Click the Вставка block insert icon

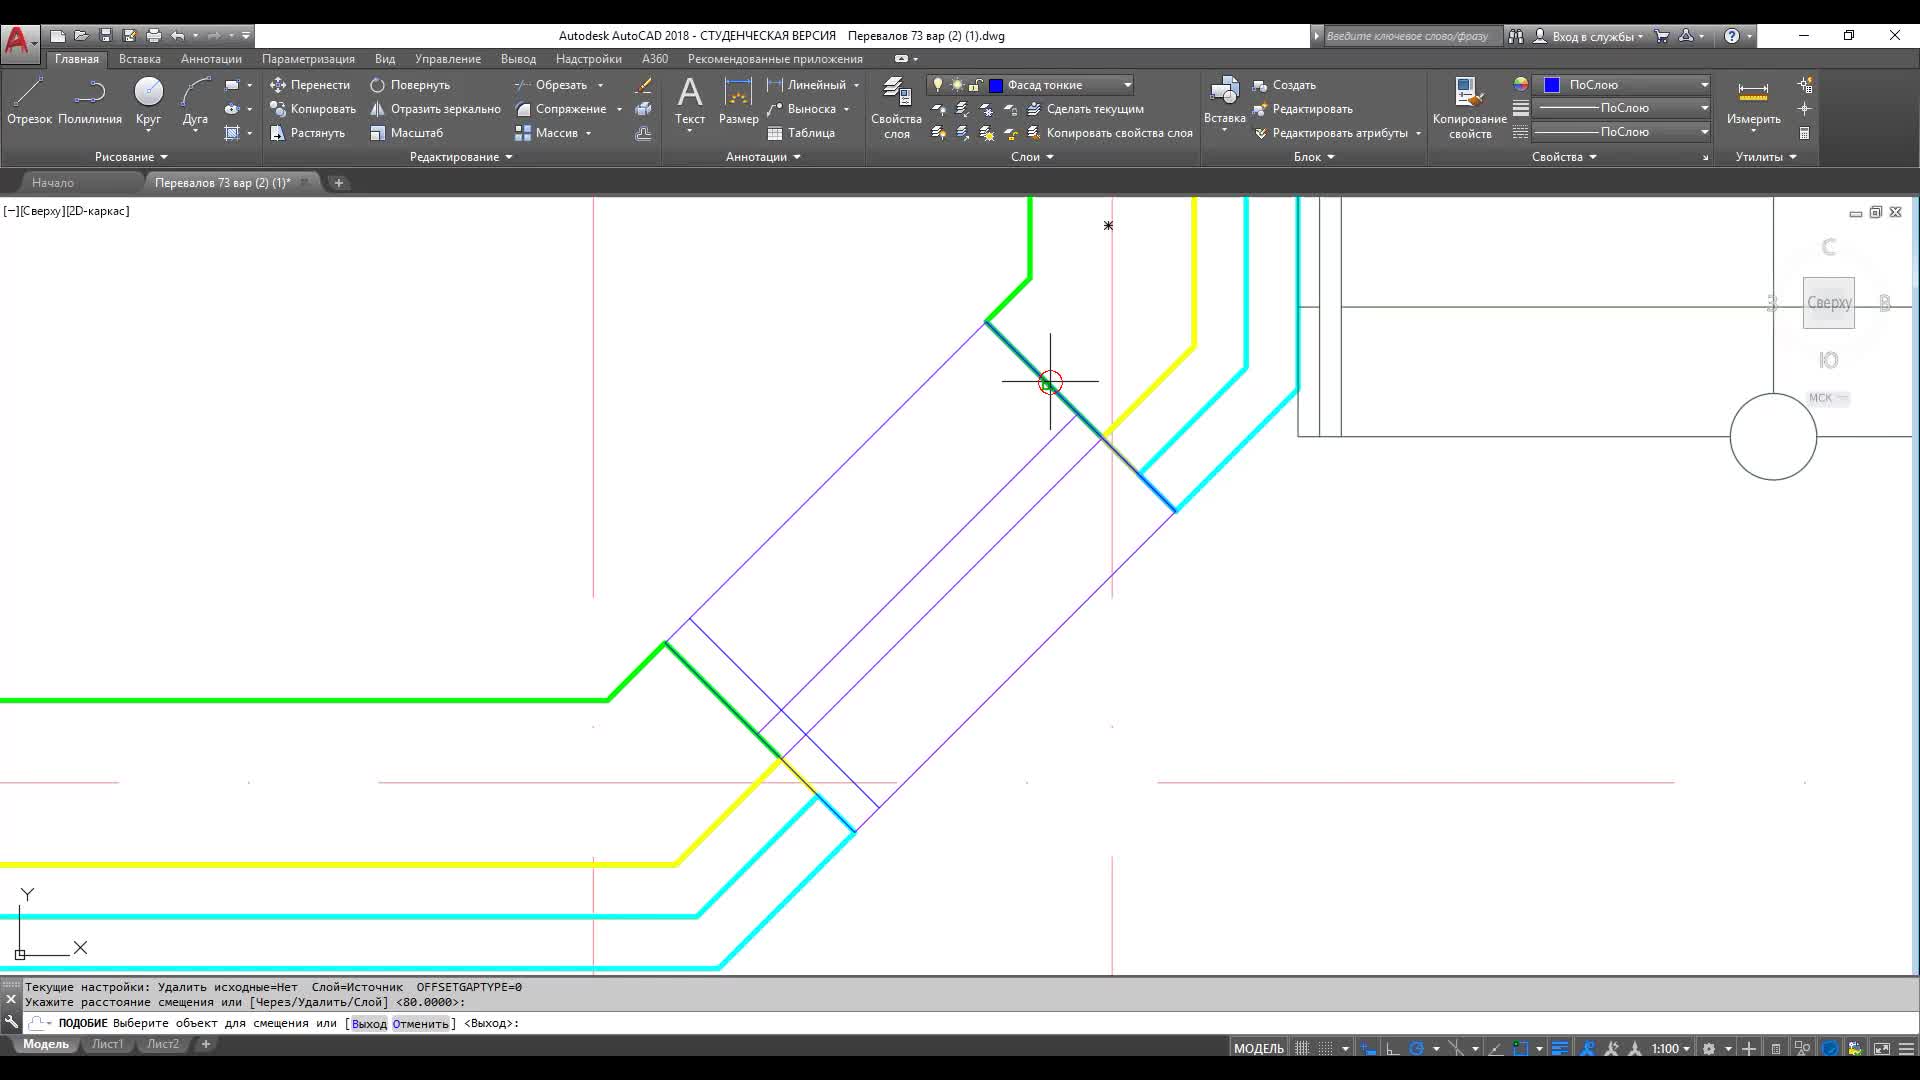click(x=1224, y=91)
